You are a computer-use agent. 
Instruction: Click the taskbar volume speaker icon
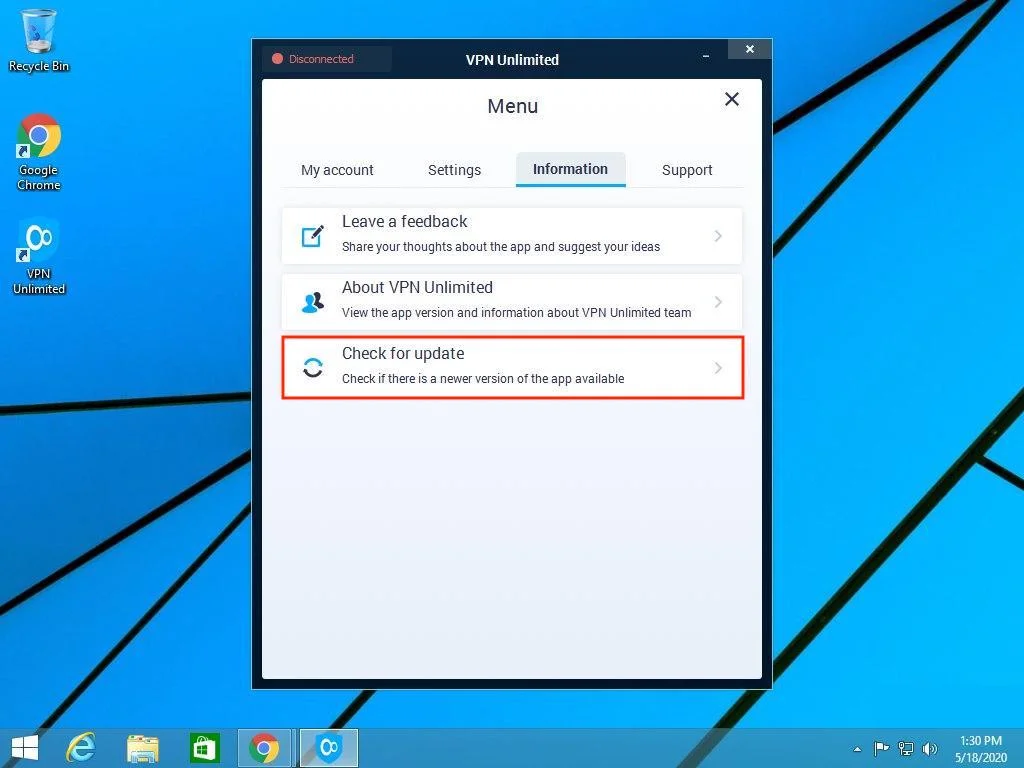[930, 748]
